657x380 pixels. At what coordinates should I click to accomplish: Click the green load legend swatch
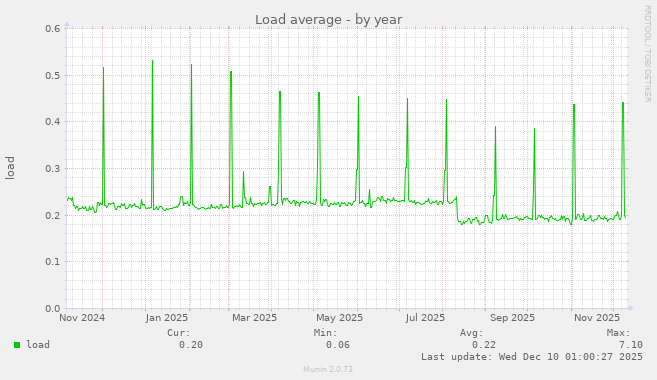tap(17, 345)
